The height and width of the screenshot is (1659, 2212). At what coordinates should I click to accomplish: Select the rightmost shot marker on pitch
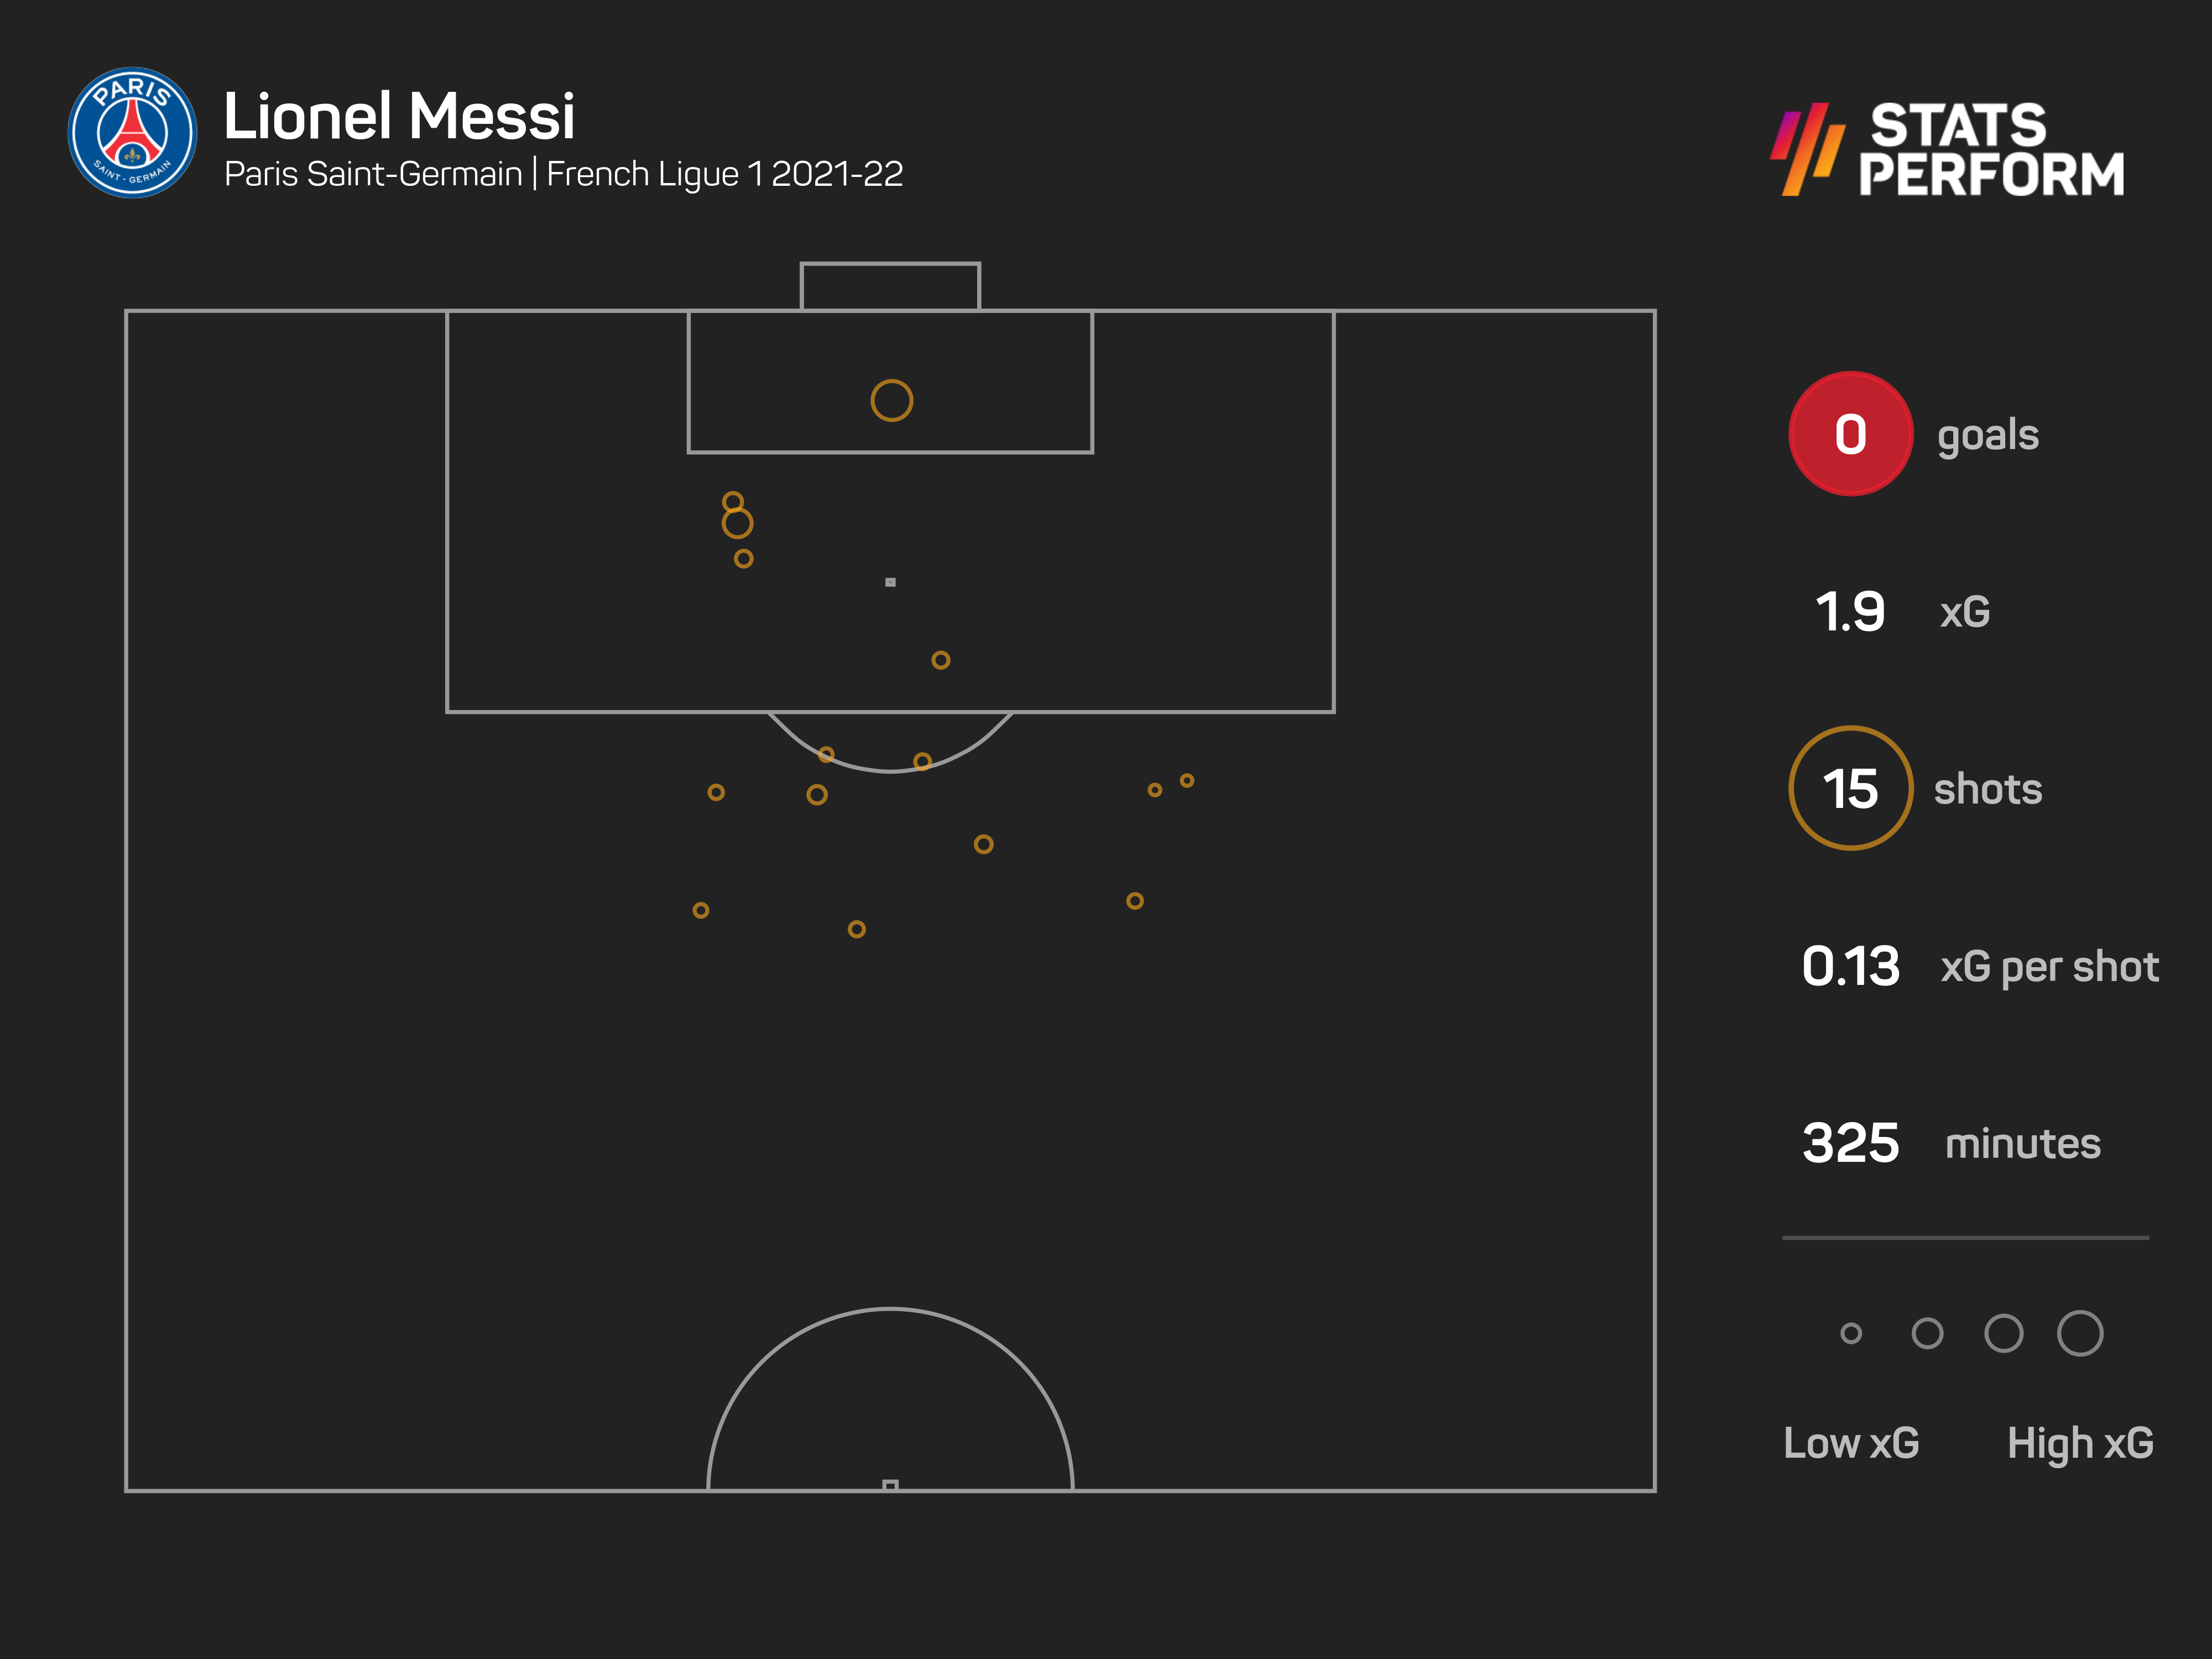pyautogui.click(x=1187, y=780)
